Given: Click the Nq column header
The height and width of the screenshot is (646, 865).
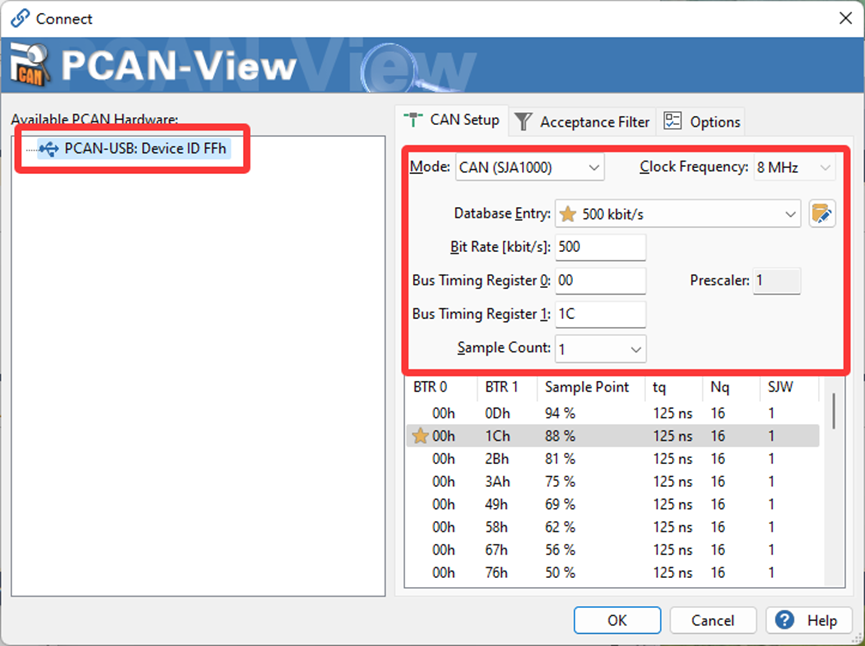Looking at the screenshot, I should point(731,387).
